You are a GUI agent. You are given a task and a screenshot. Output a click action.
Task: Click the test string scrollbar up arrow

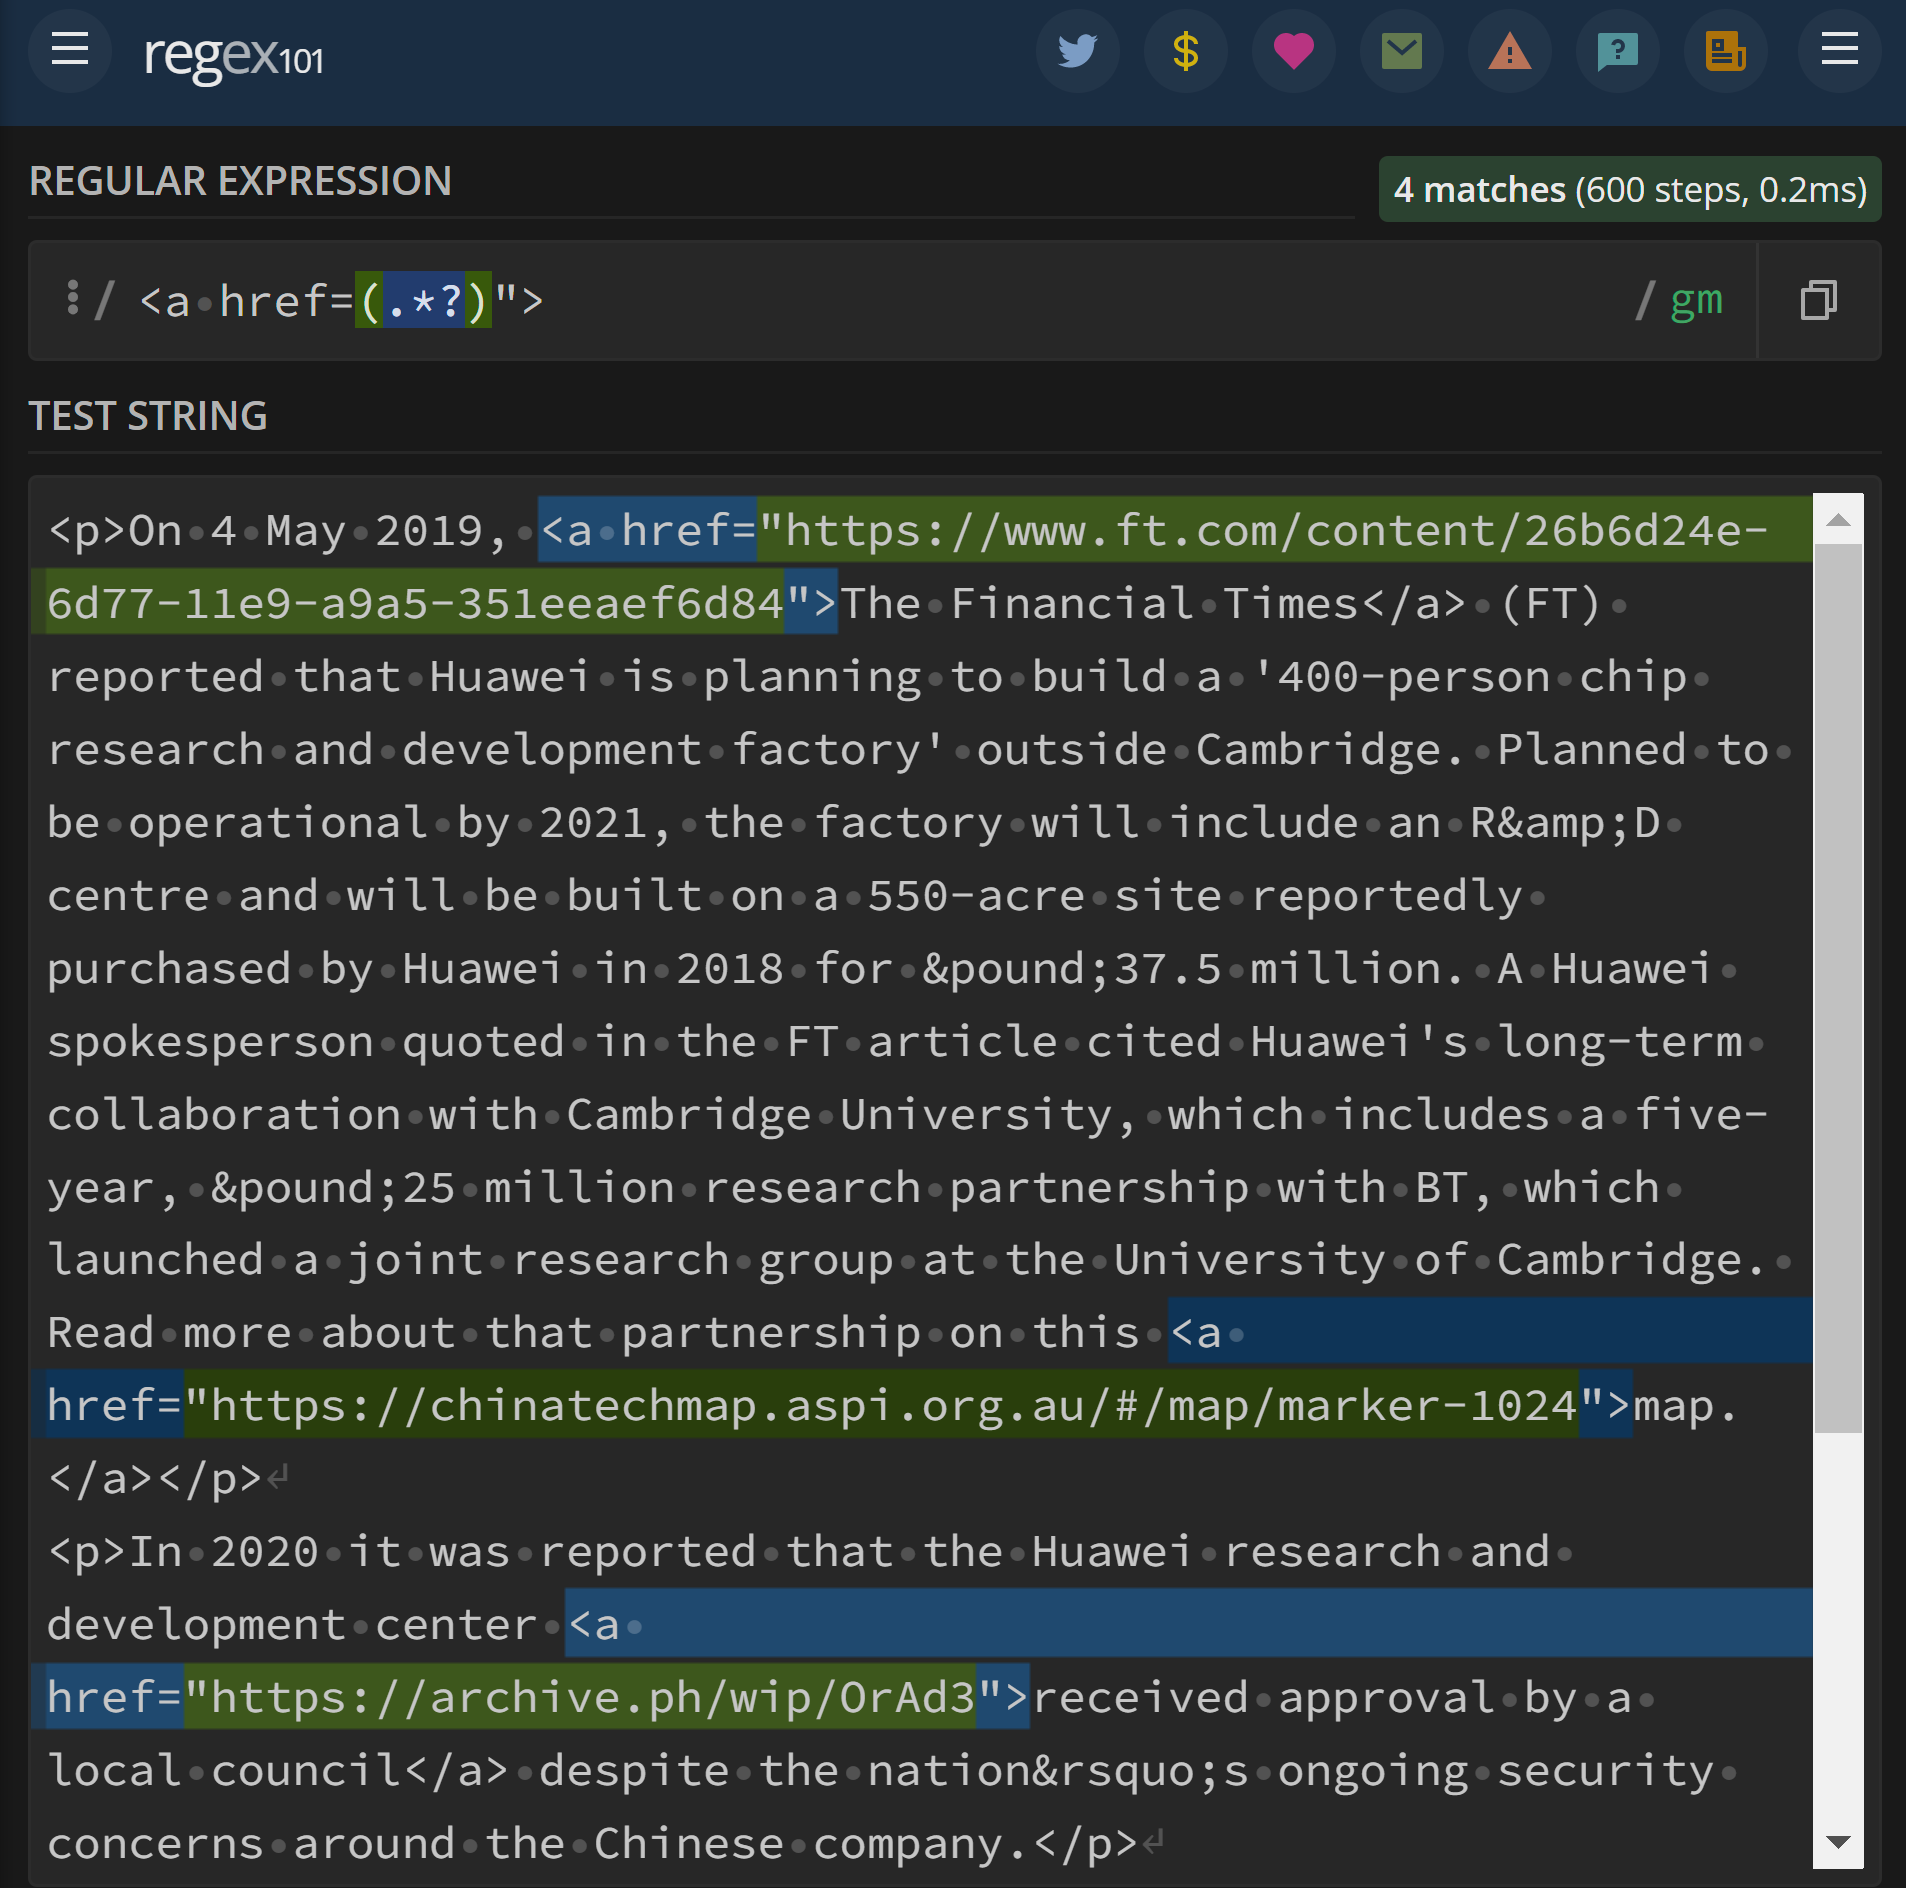tap(1838, 519)
